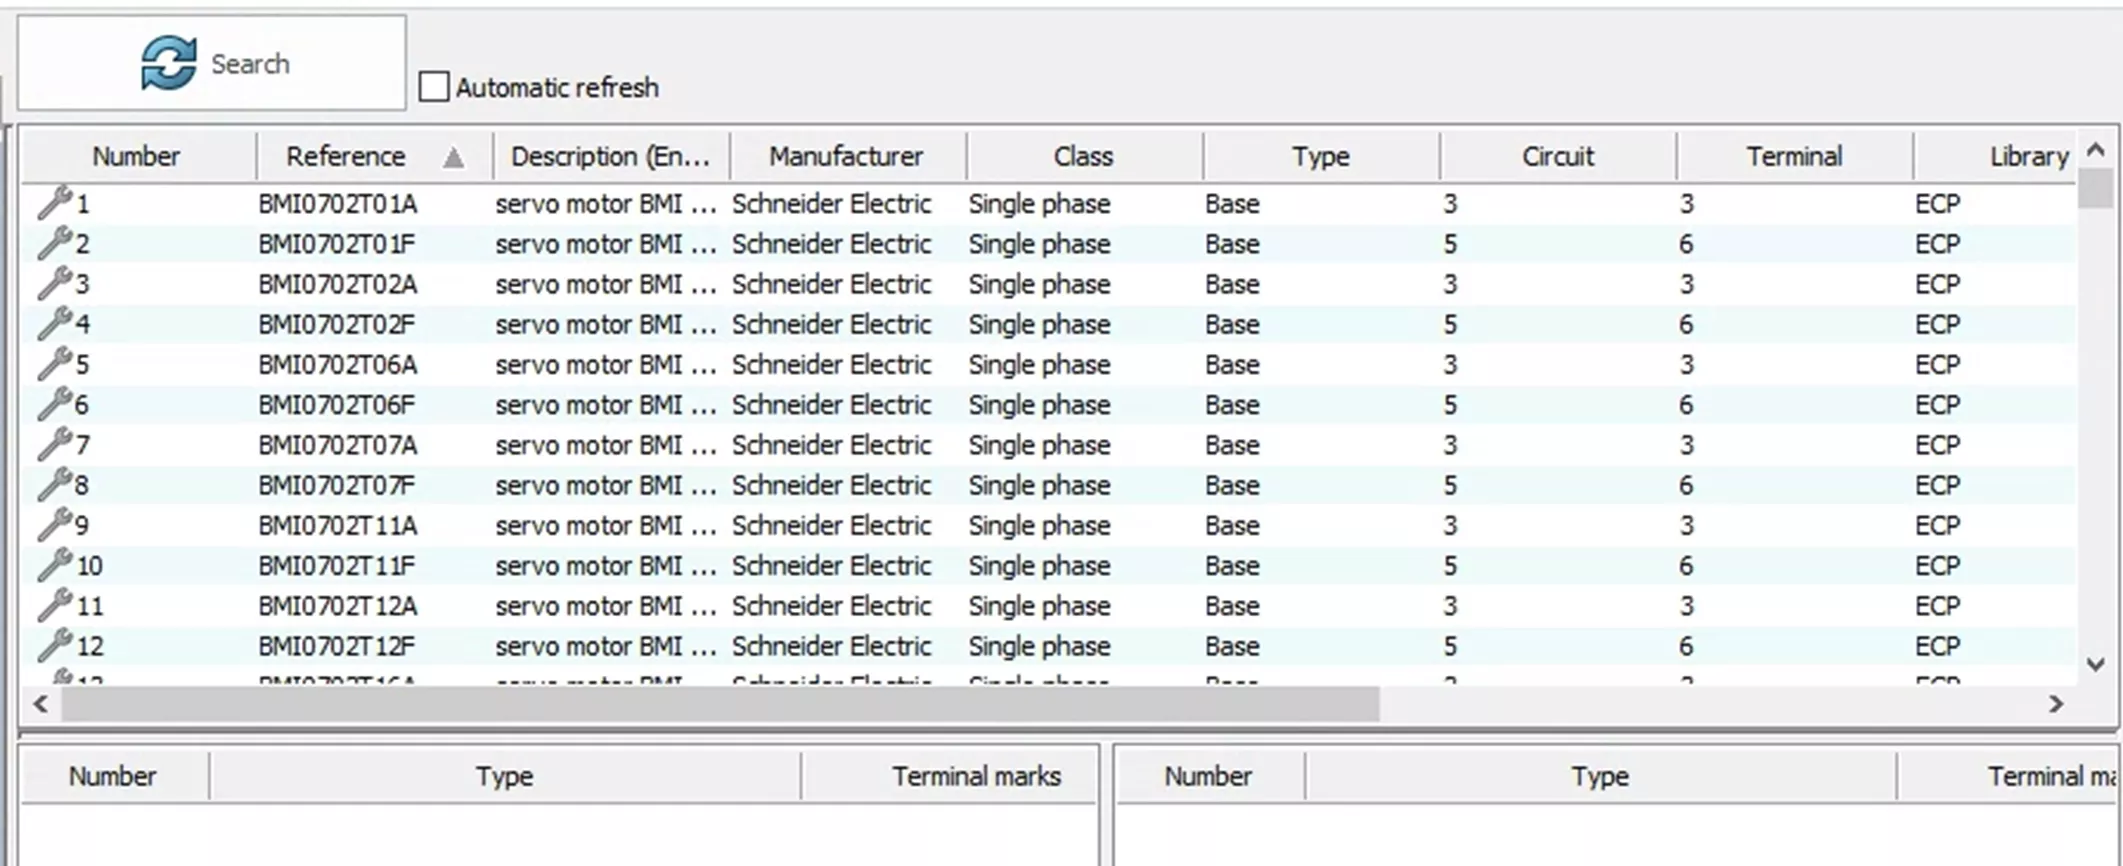Select wrench icon for row 9
This screenshot has height=866, width=2123.
point(55,524)
